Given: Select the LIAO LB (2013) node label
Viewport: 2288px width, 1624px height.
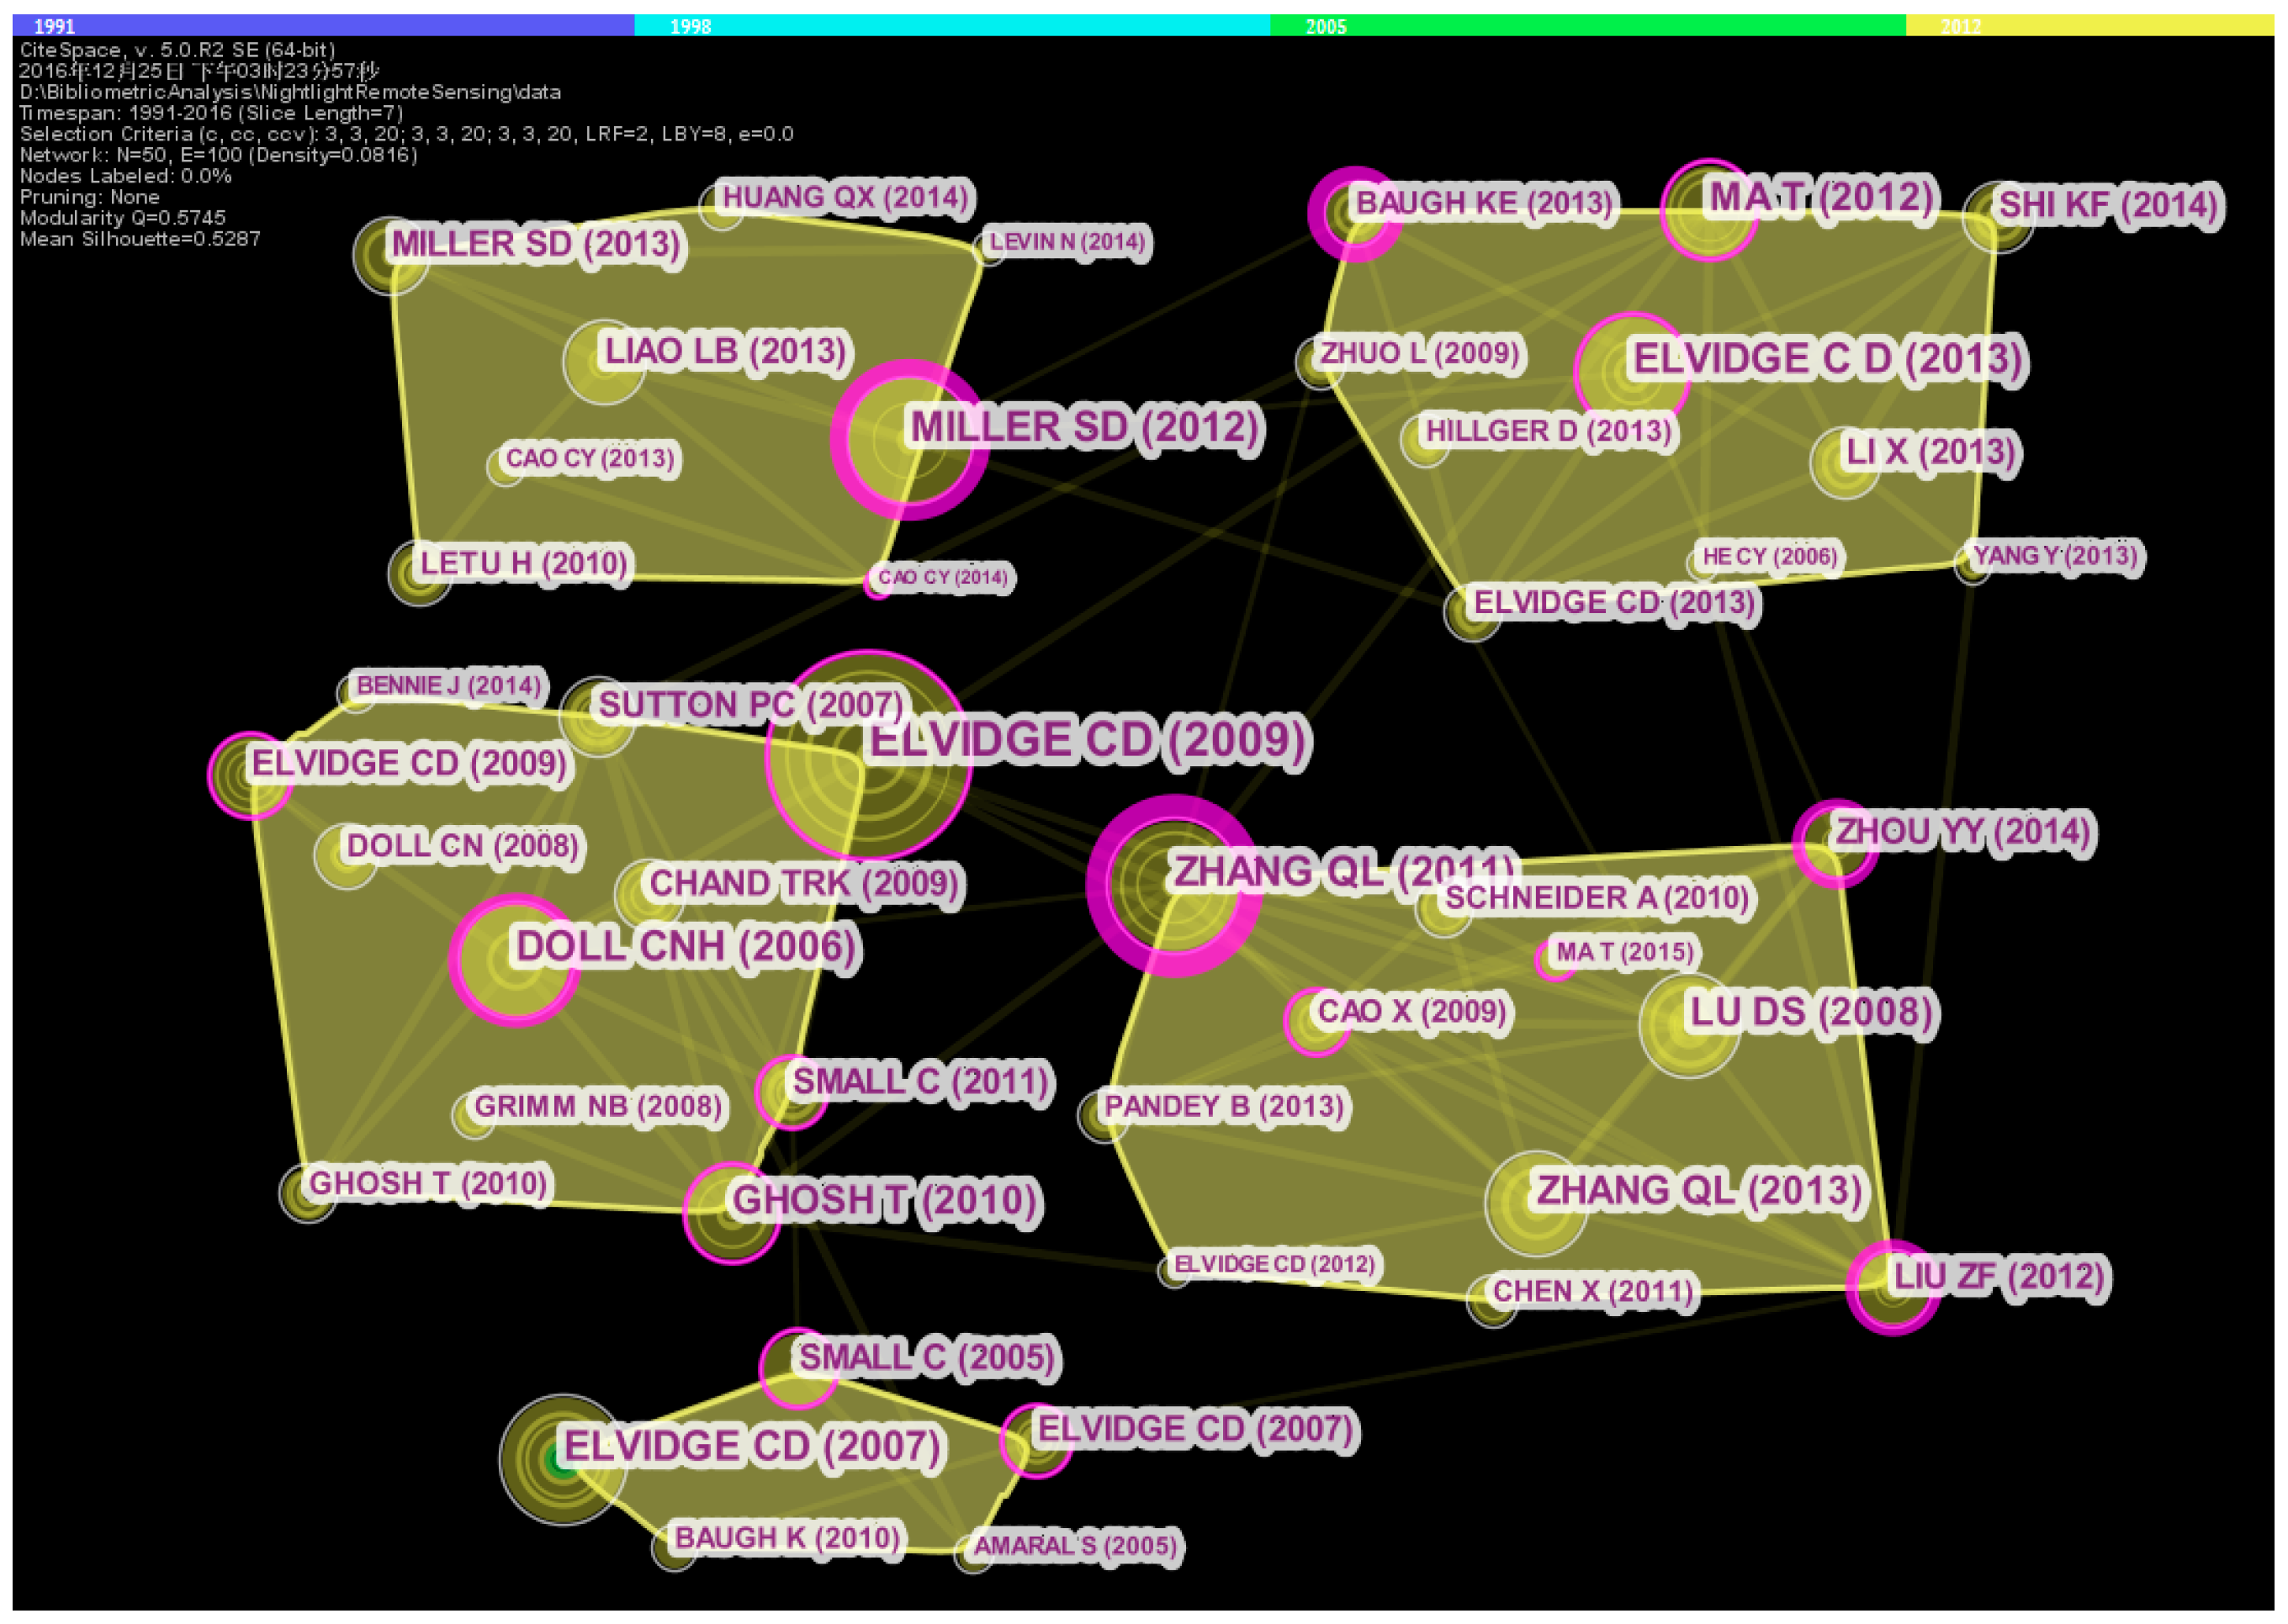Looking at the screenshot, I should [725, 351].
